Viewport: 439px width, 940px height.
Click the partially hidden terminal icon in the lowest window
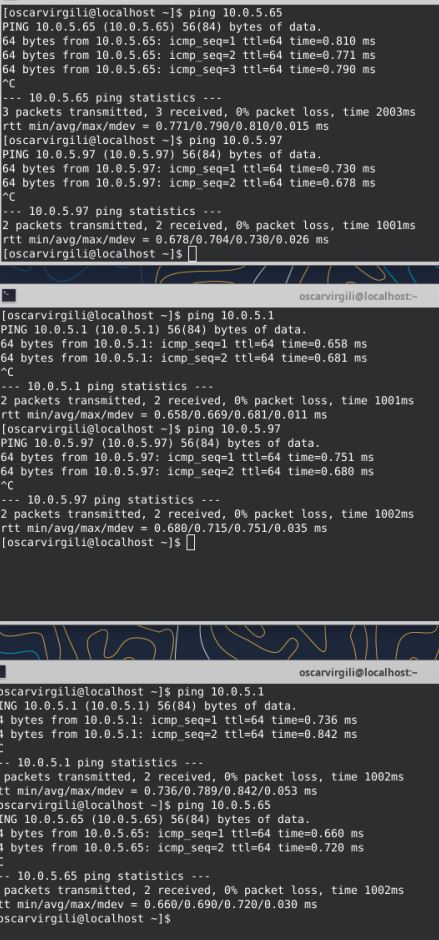tap(2, 672)
